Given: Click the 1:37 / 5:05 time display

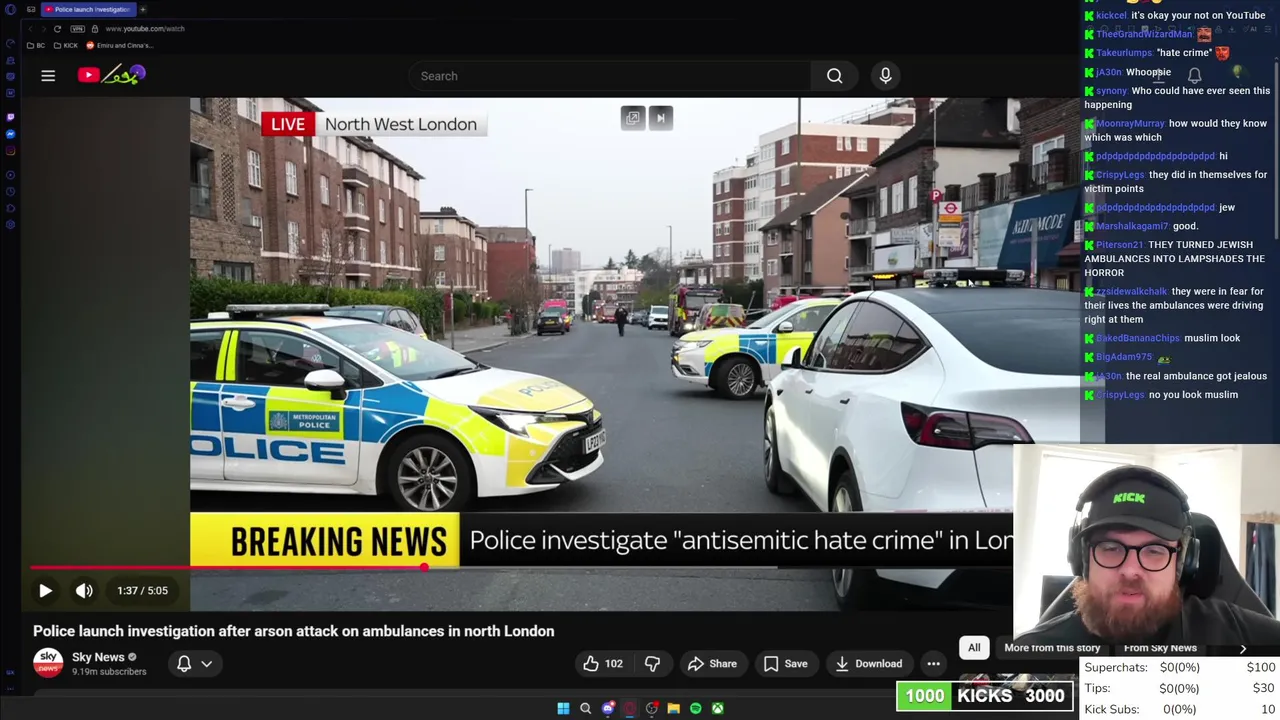Looking at the screenshot, I should point(142,591).
